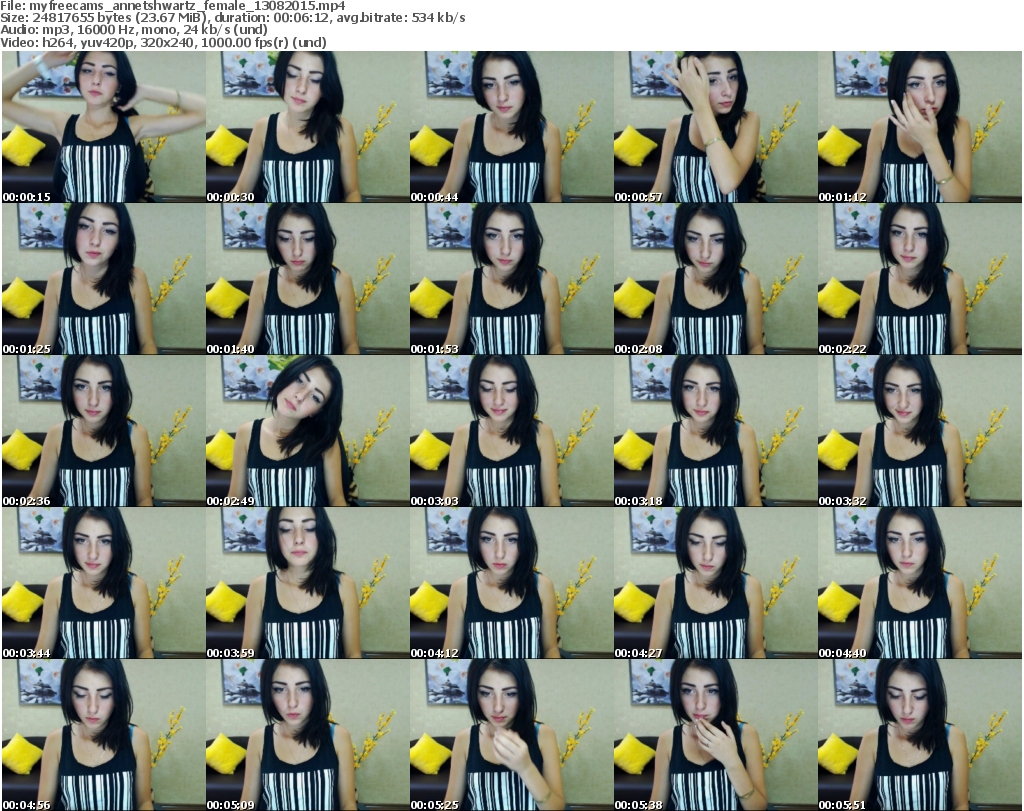Select the thumbnail stamped 00:00:44
This screenshot has width=1024, height=811.
click(x=511, y=127)
